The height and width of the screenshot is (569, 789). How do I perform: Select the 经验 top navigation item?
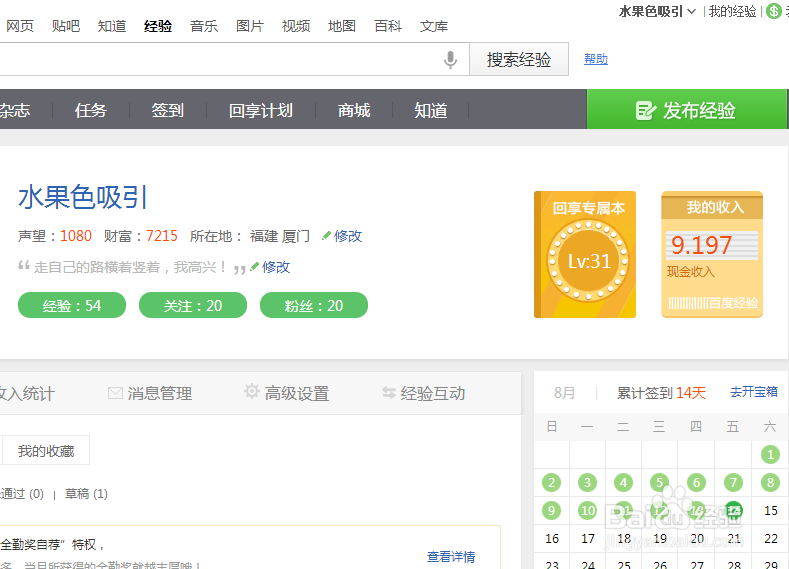pyautogui.click(x=158, y=26)
